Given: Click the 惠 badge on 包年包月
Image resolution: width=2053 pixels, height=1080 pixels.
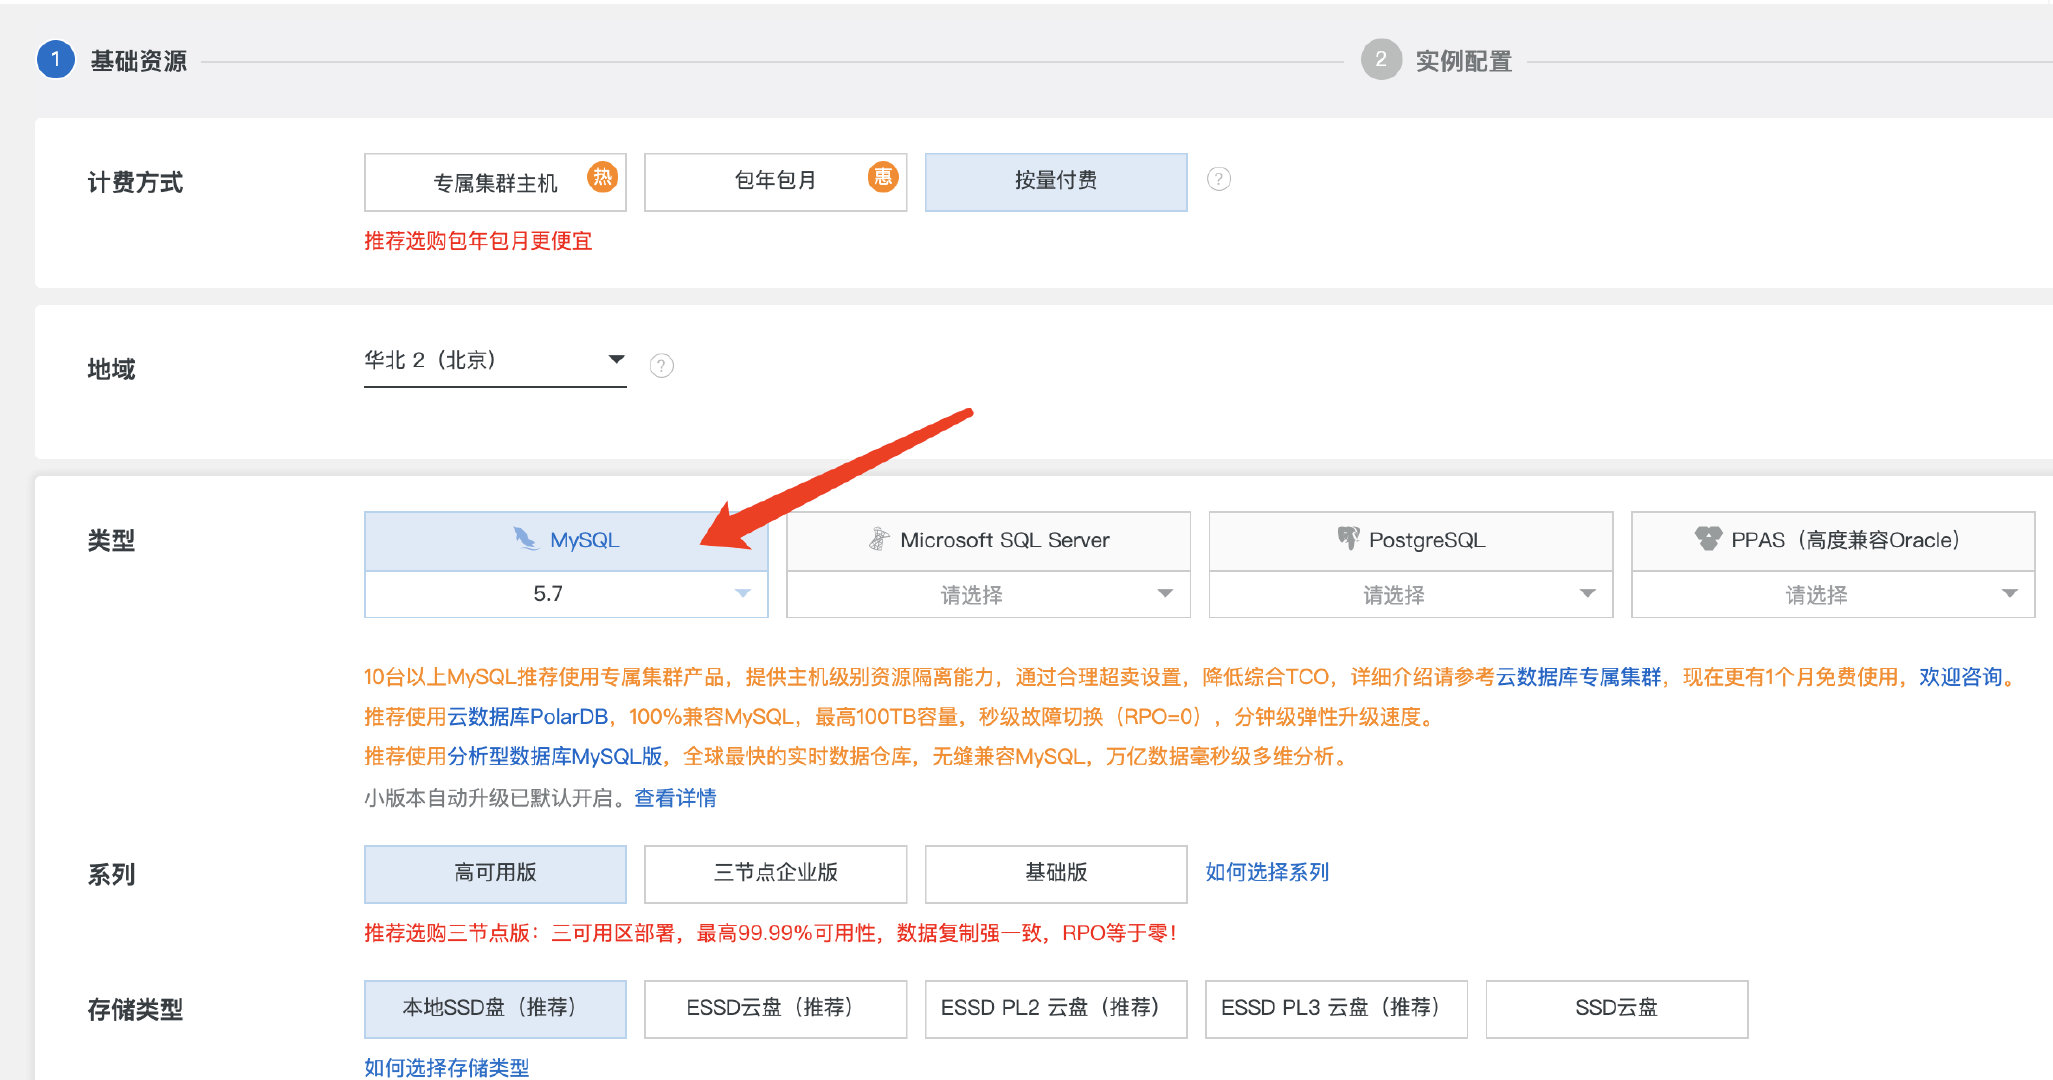Looking at the screenshot, I should [883, 177].
